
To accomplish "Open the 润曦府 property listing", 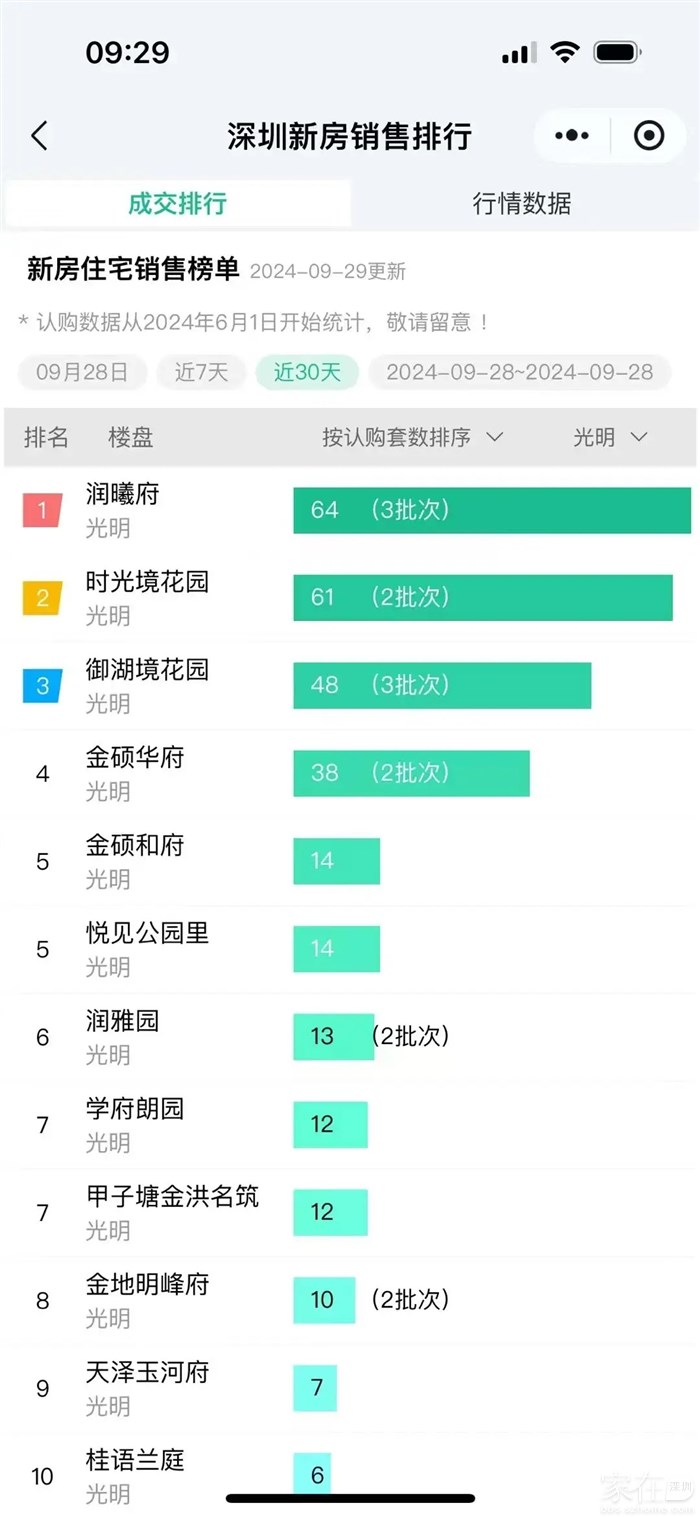I will pyautogui.click(x=122, y=494).
